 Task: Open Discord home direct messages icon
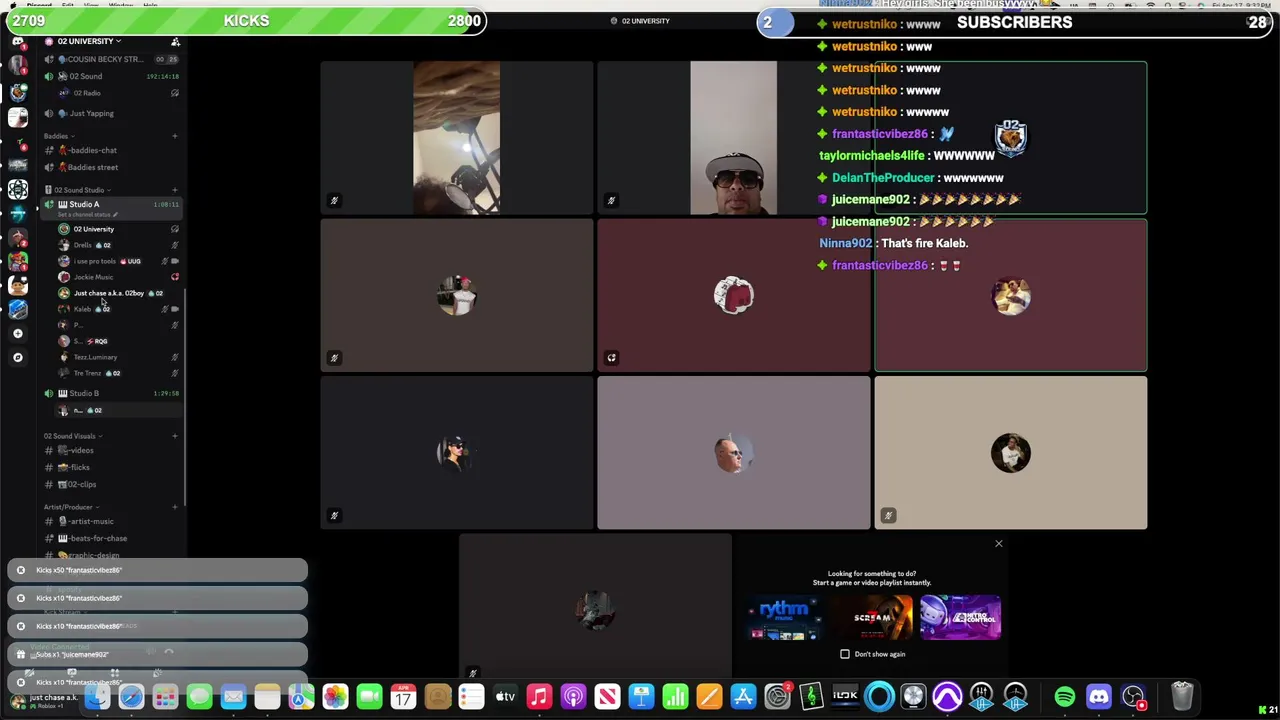coord(18,42)
